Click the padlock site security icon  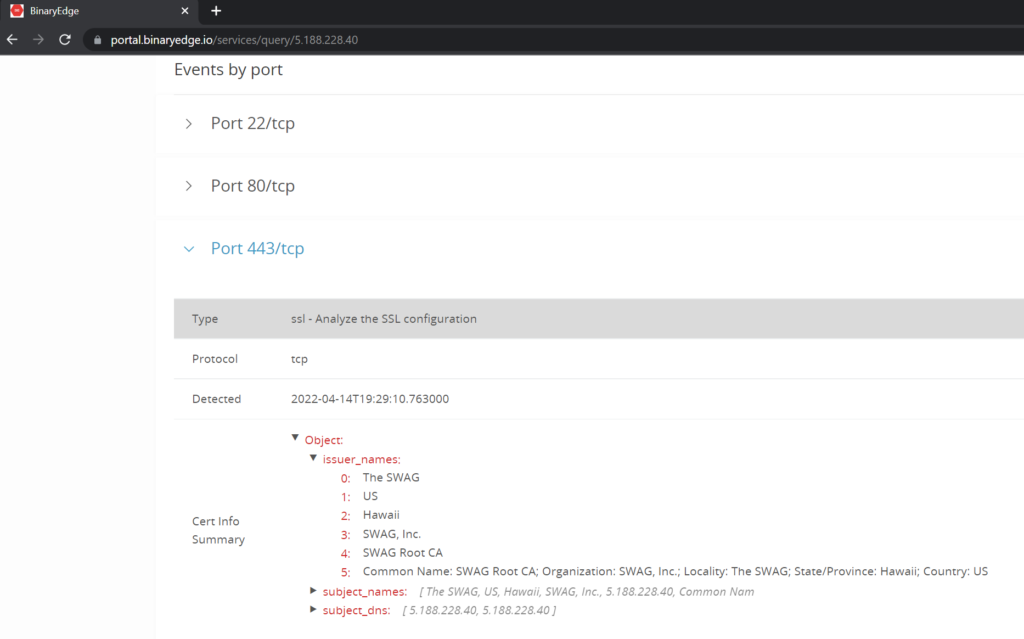point(97,40)
